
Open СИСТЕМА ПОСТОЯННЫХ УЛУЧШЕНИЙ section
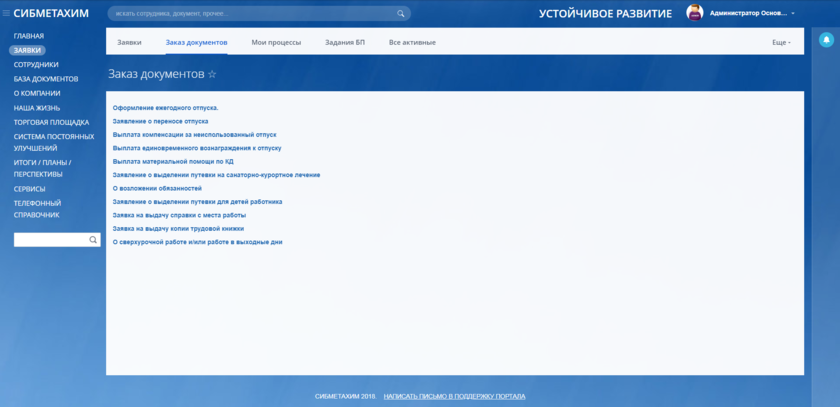[x=54, y=142]
